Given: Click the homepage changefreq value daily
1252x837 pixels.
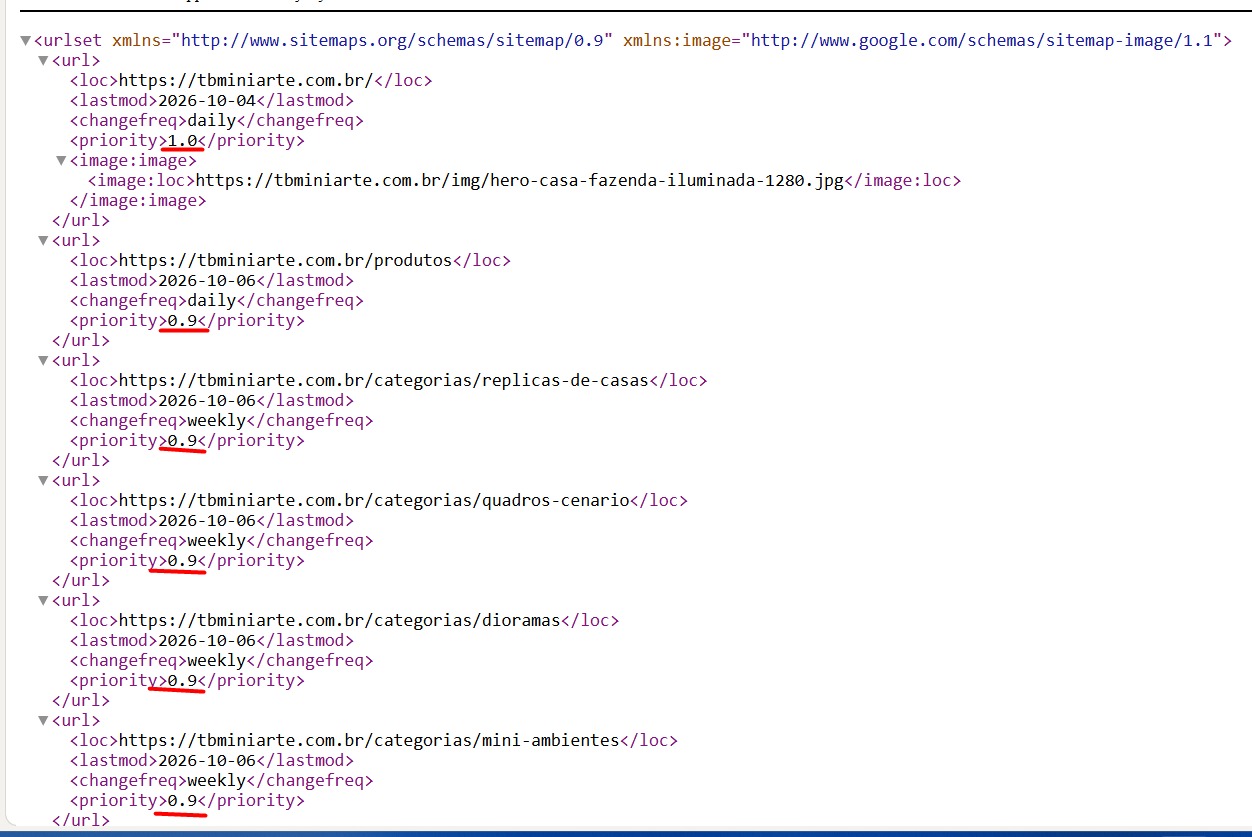Looking at the screenshot, I should [212, 120].
